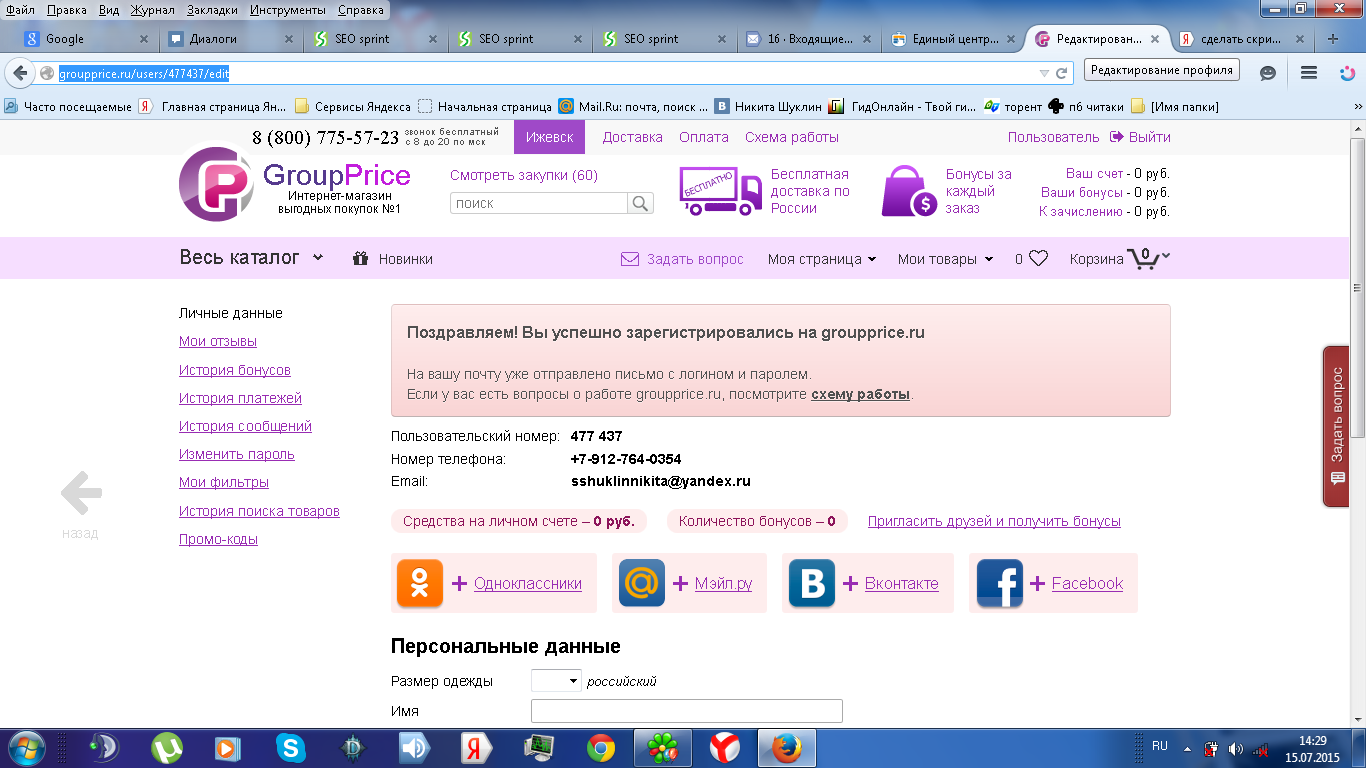Close the Редактирование профиля tab
This screenshot has height=768, width=1366.
(x=1155, y=39)
